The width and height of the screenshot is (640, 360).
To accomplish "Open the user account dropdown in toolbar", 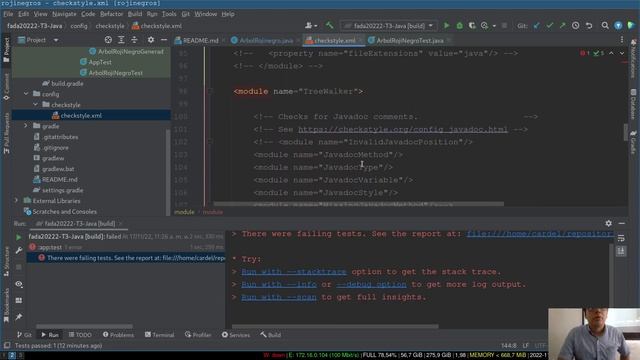I will pos(311,26).
